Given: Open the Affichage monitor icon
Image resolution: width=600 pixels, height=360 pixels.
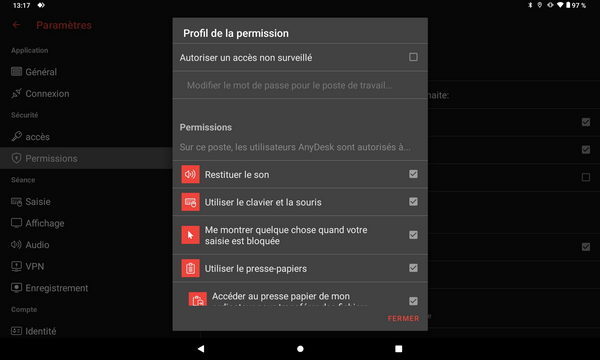Looking at the screenshot, I should (x=16, y=223).
